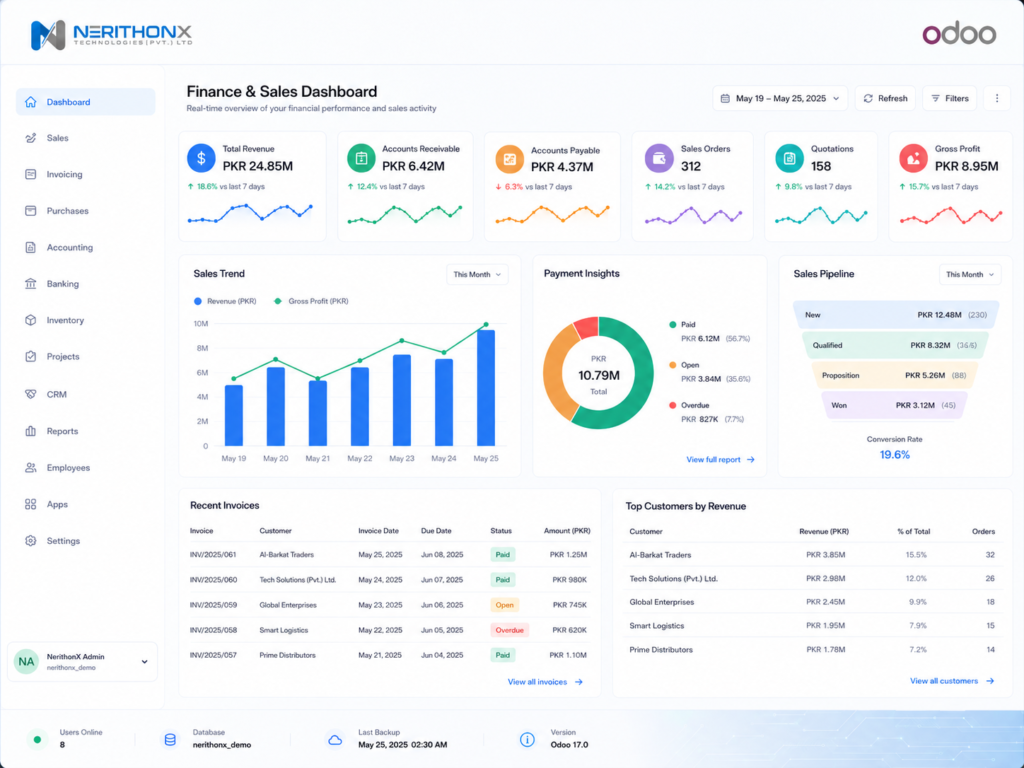
Task: Click the Banking building icon in sidebar
Action: tap(31, 283)
